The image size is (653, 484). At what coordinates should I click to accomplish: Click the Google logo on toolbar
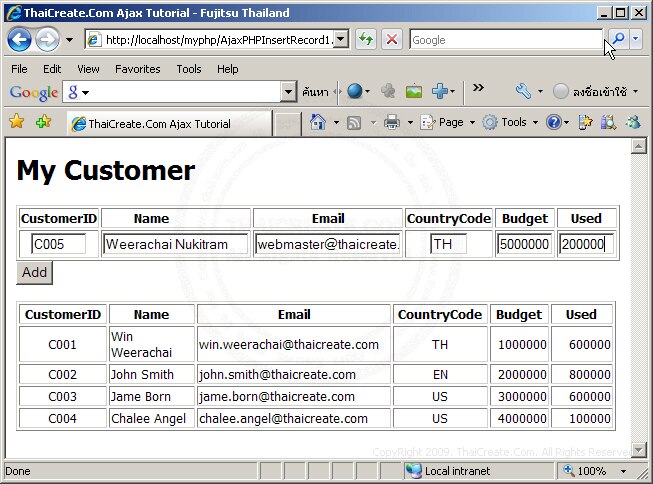point(34,92)
